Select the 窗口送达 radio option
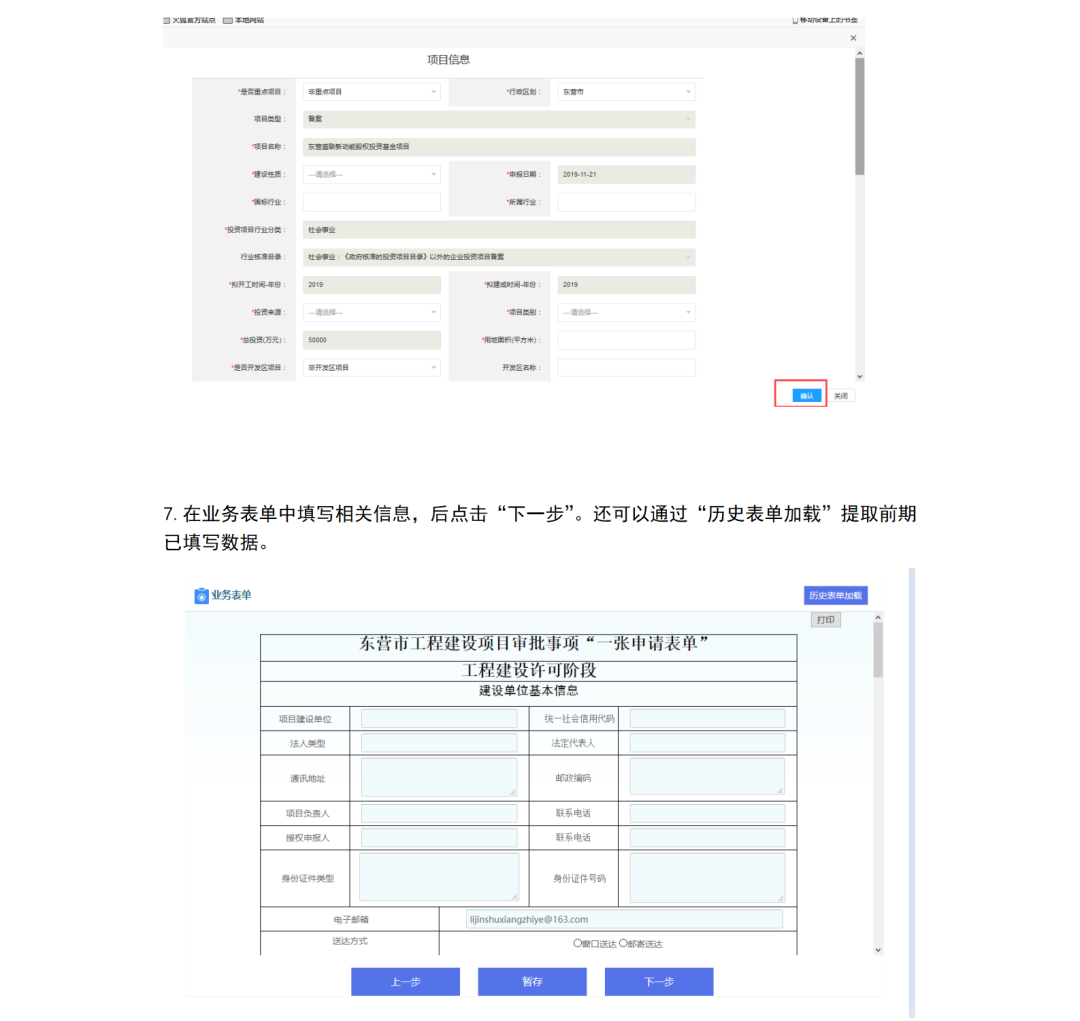 click(577, 943)
